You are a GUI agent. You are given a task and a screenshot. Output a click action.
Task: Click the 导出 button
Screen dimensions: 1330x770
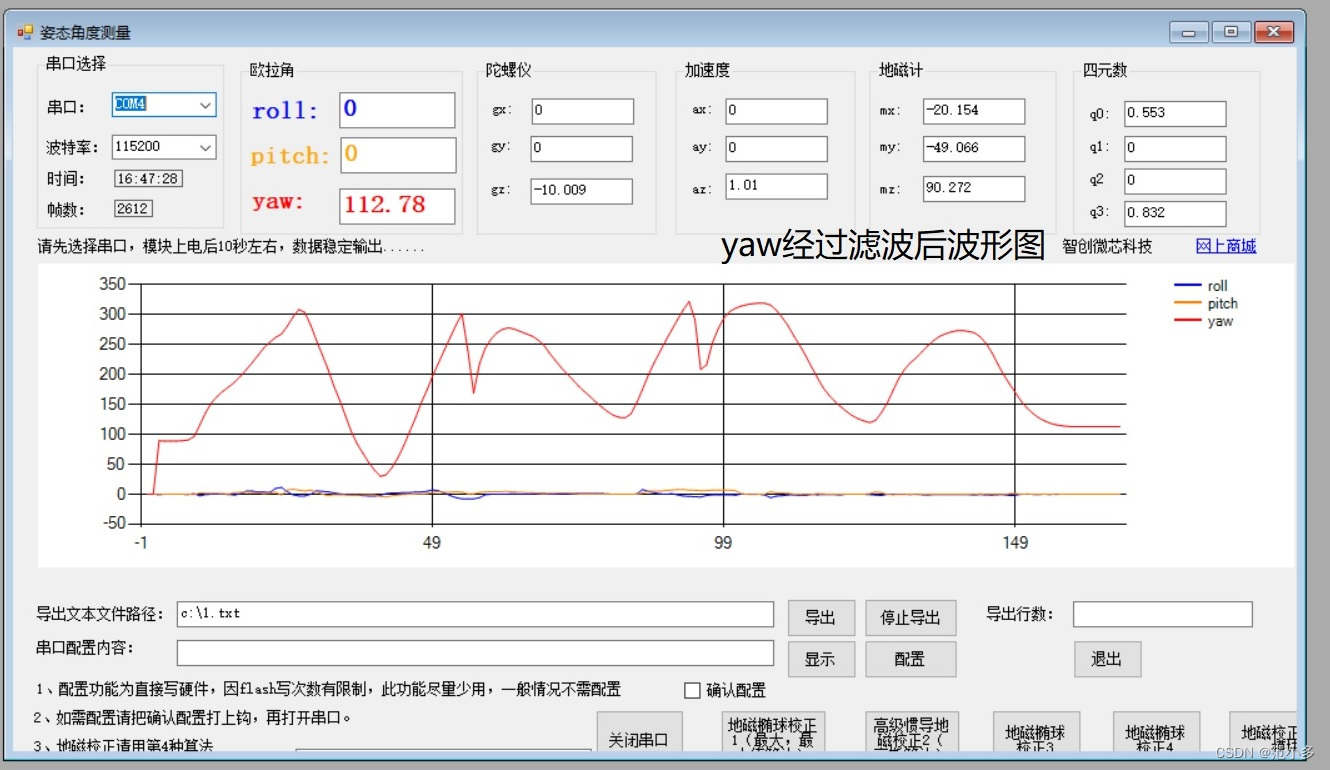coord(821,618)
